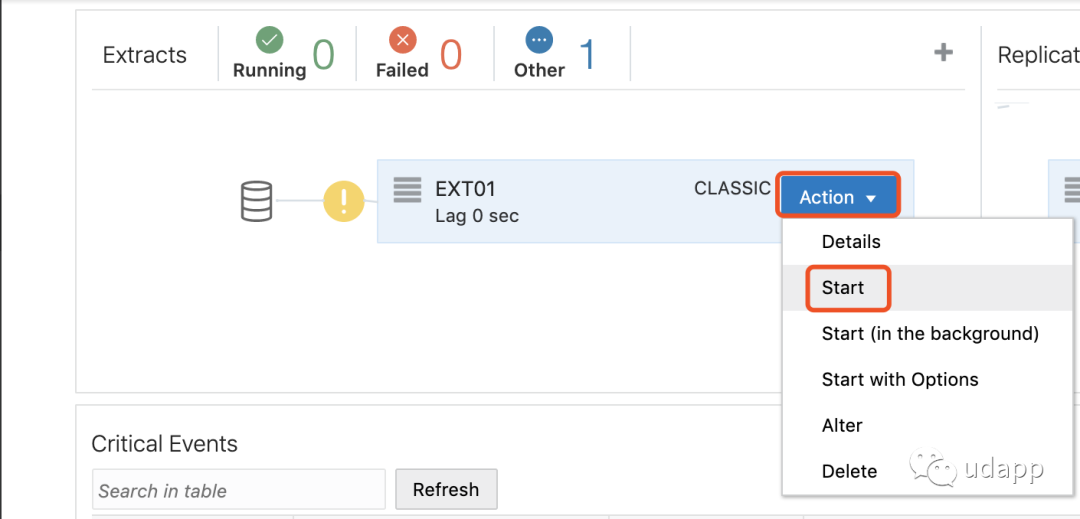Click the database cylinder icon
This screenshot has width=1080, height=519.
tap(257, 201)
